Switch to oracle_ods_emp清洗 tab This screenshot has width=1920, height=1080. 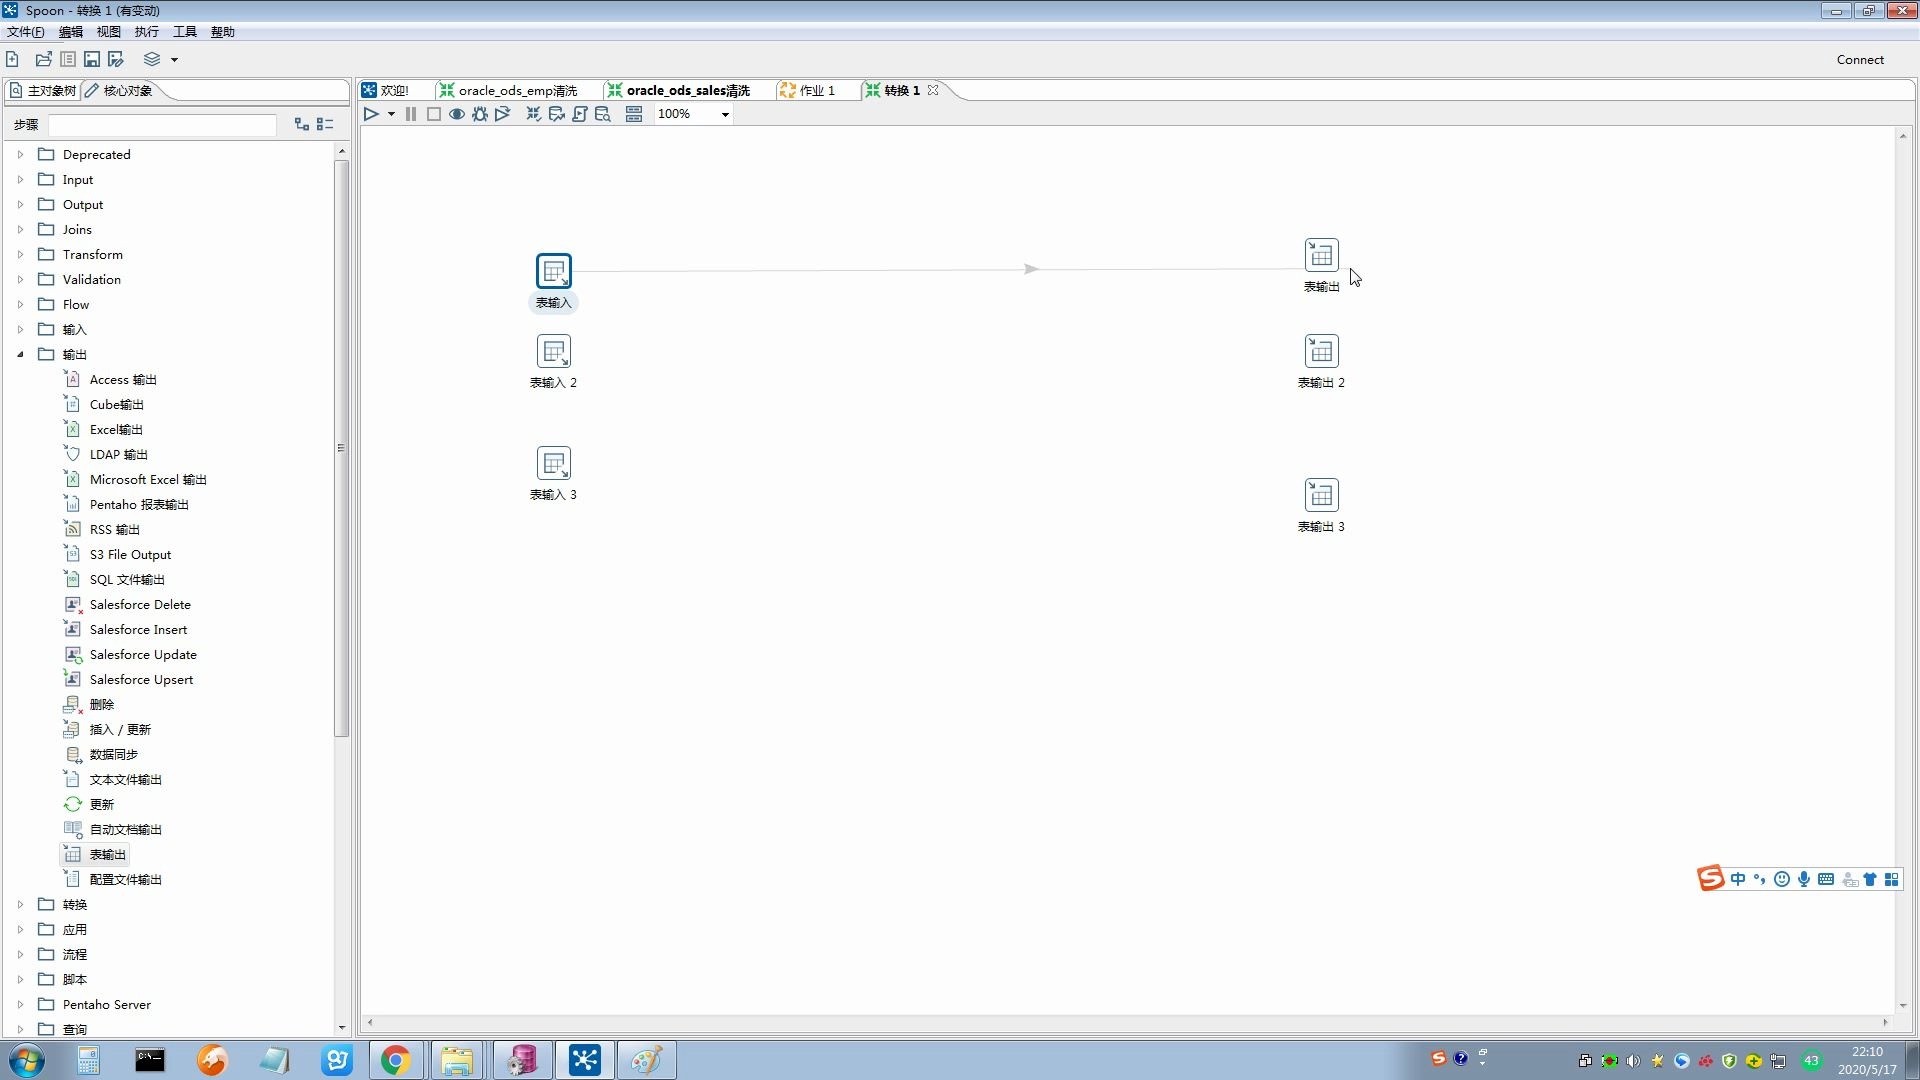(x=517, y=90)
